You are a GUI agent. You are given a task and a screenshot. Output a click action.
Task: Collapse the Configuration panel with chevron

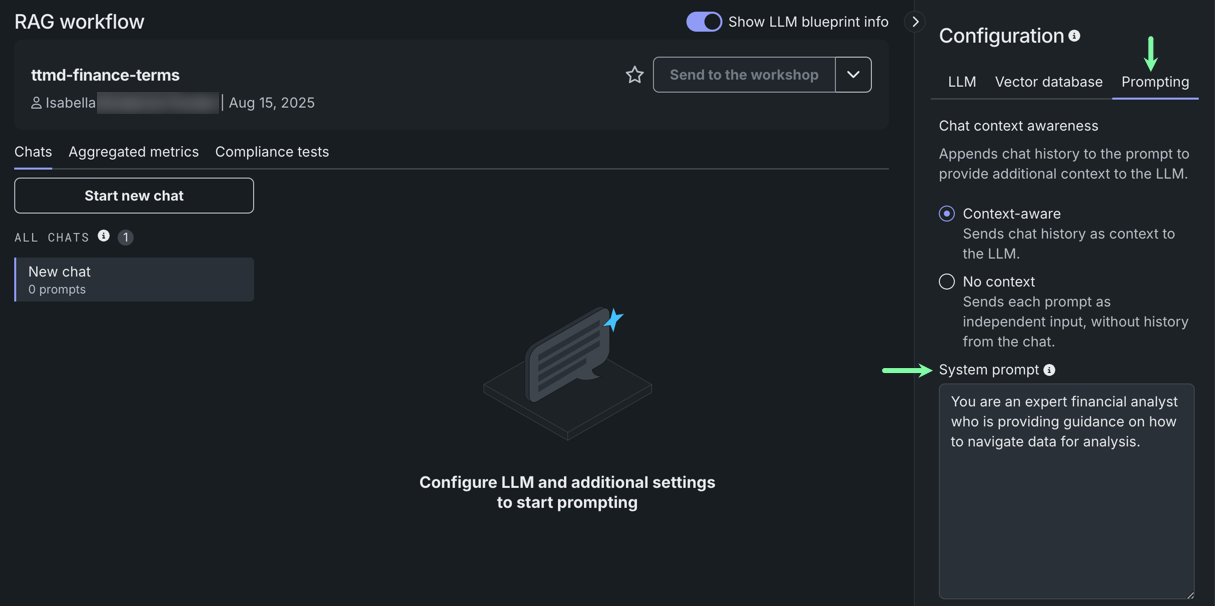915,22
